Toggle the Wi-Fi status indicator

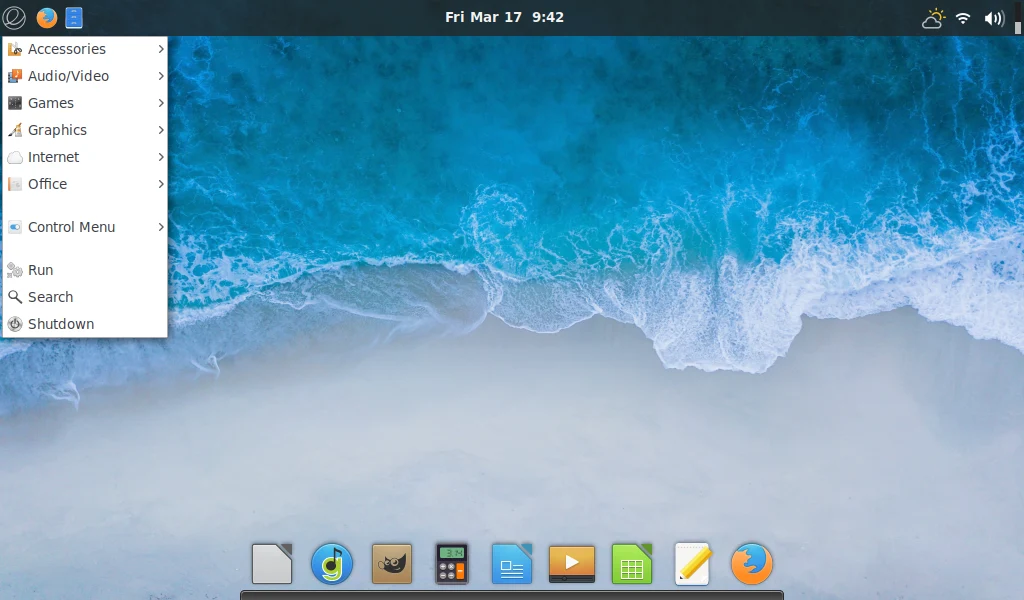click(x=962, y=17)
